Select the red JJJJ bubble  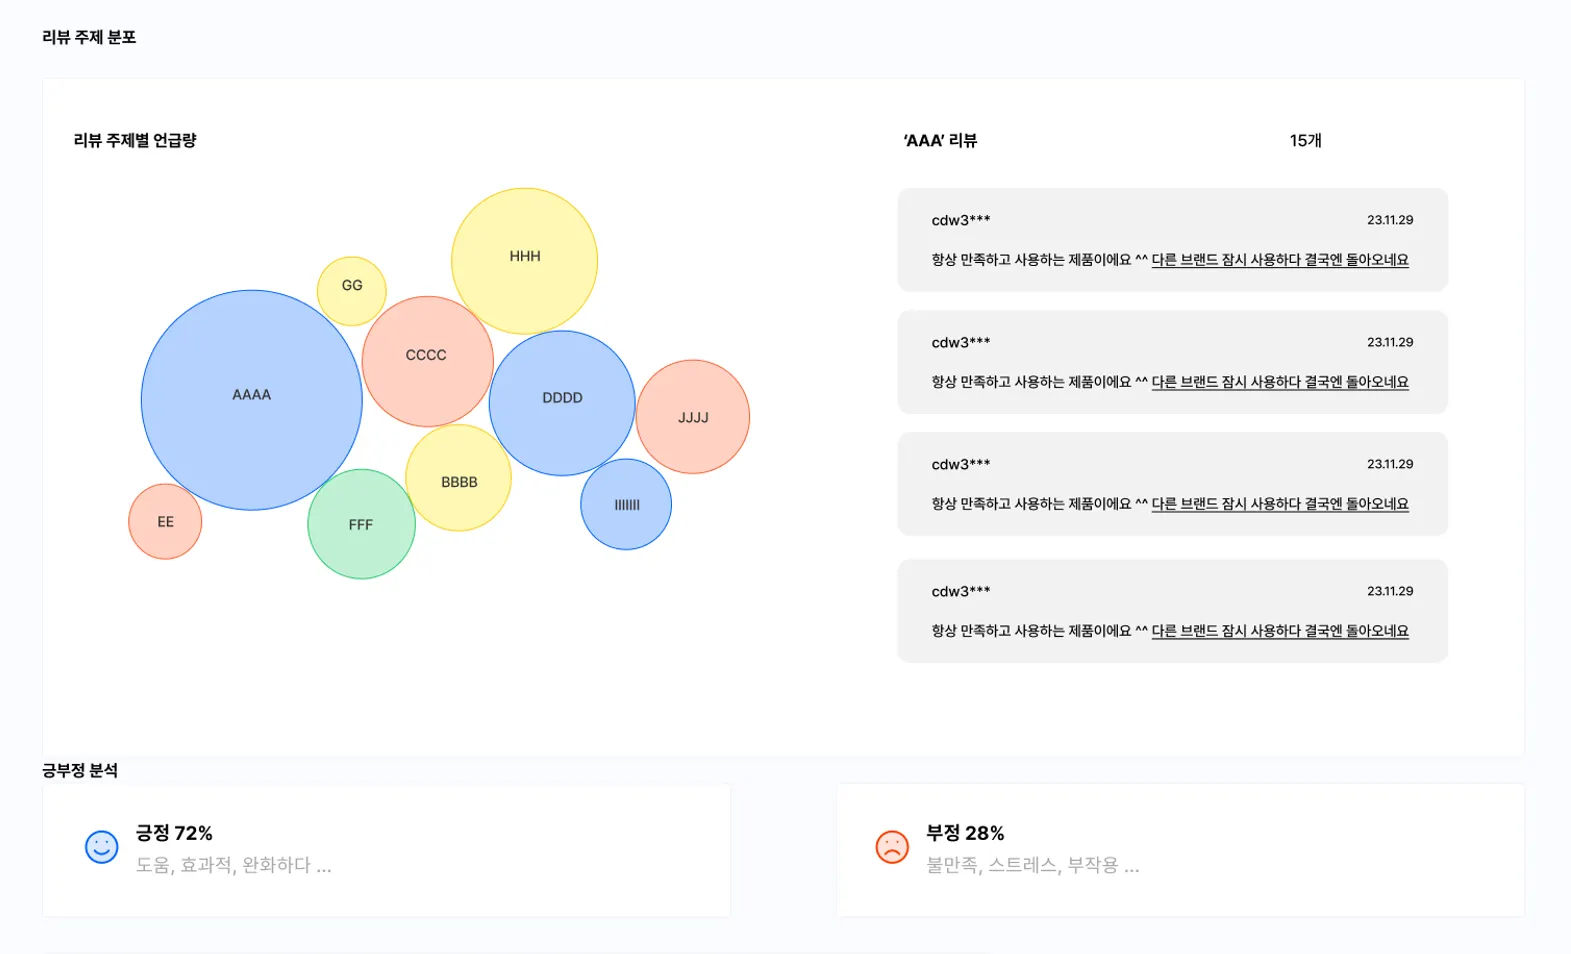tap(693, 417)
